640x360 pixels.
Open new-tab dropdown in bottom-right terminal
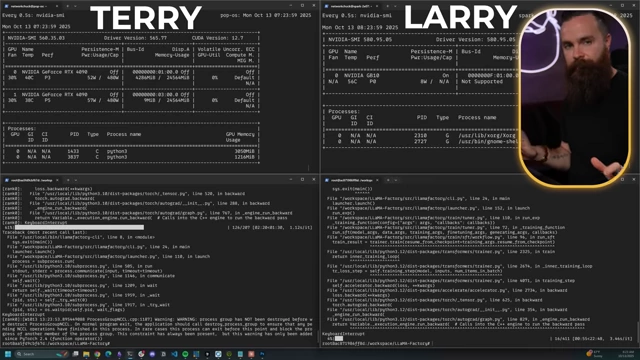pos(396,180)
